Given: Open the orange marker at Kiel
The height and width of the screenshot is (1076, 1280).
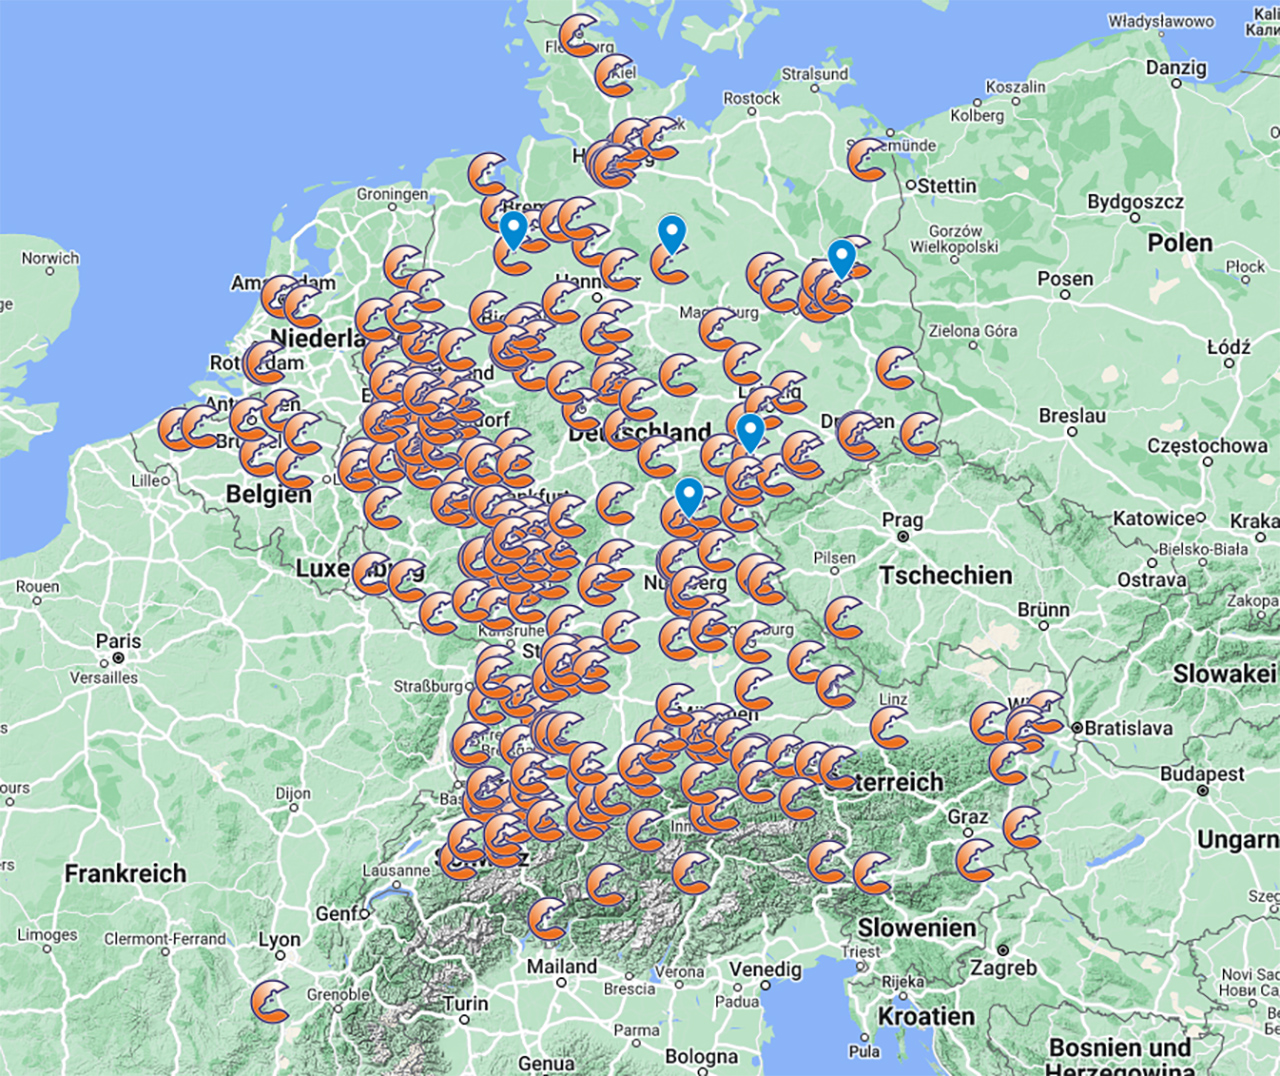Looking at the screenshot, I should click(615, 76).
